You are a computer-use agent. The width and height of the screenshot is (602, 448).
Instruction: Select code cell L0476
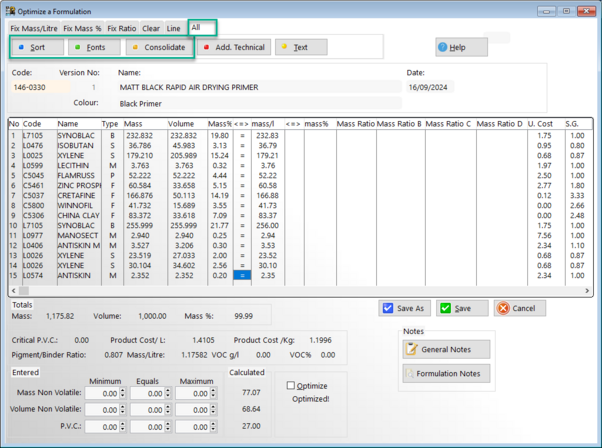click(39, 145)
